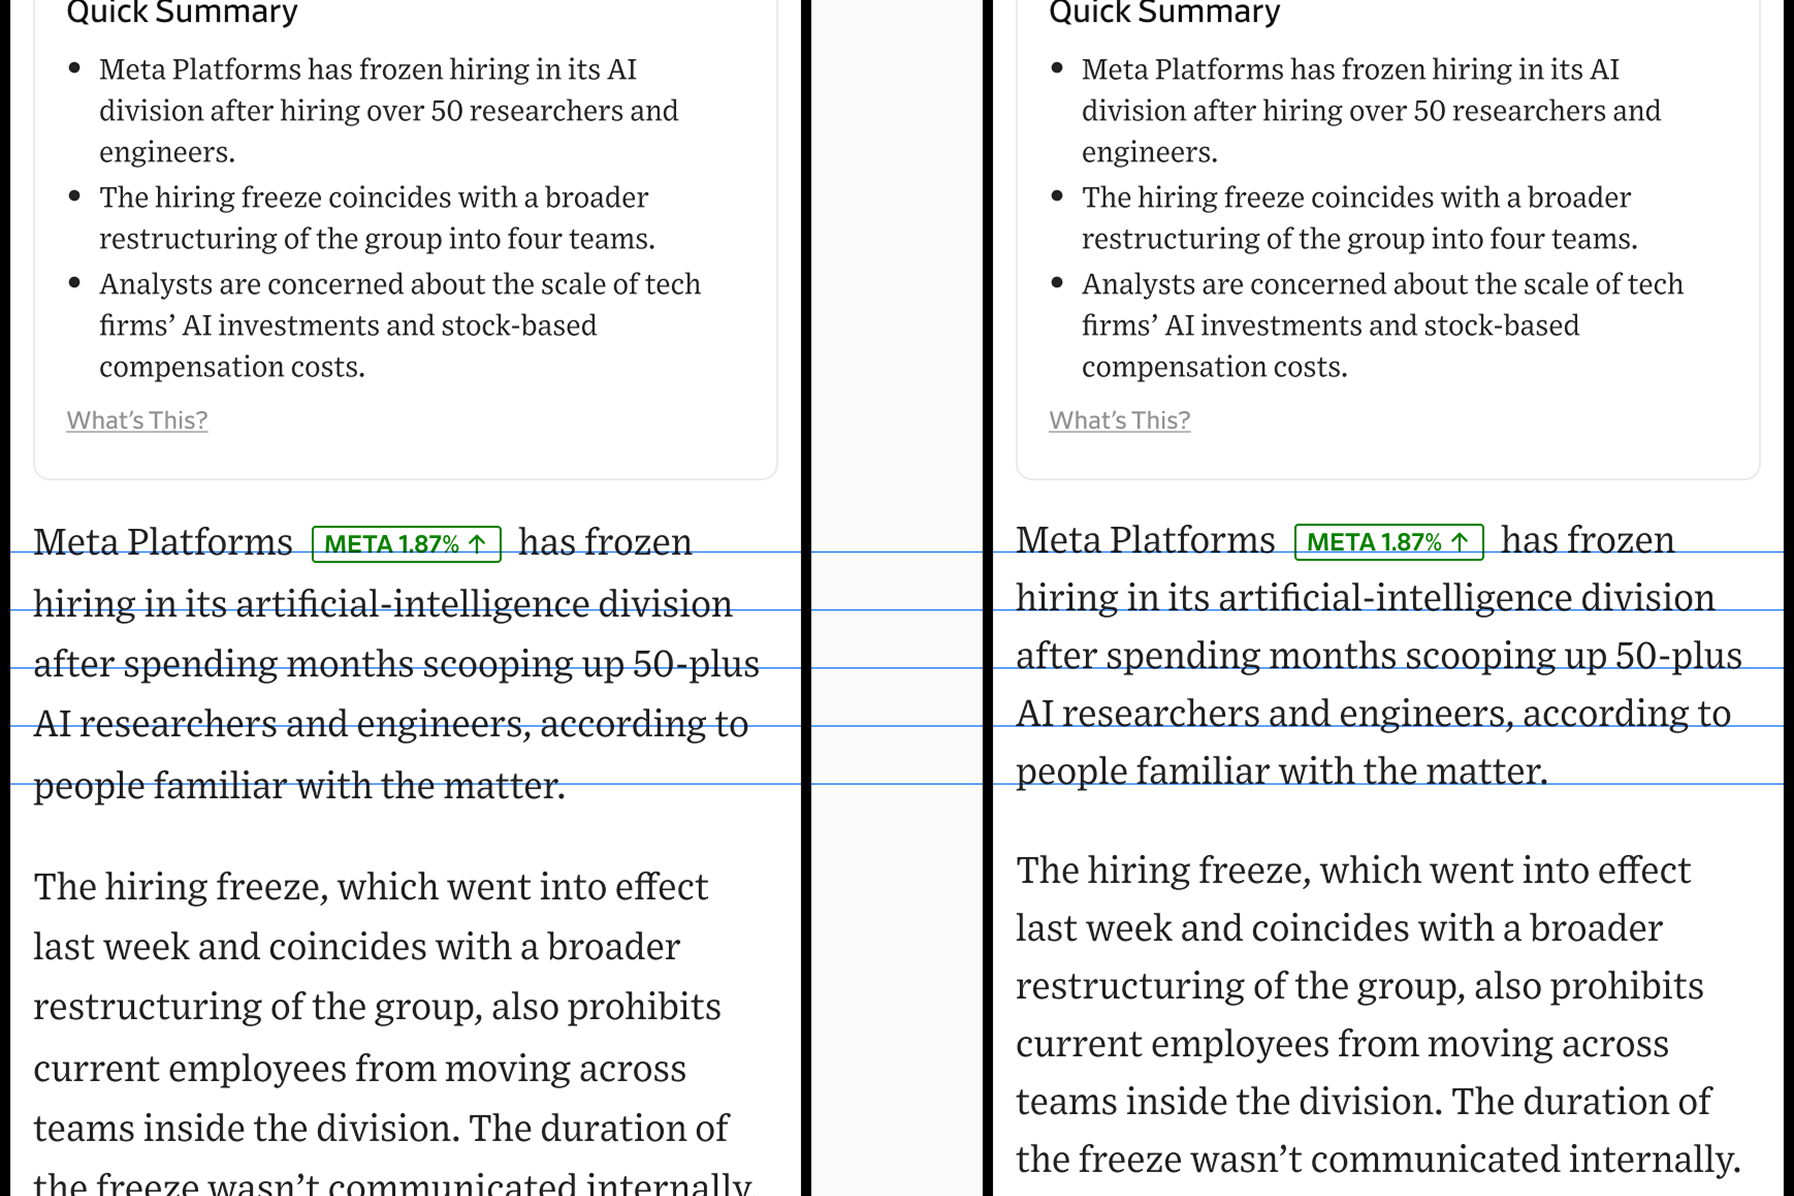
Task: Click the up arrow in left META ticker badge
Action: pyautogui.click(x=478, y=544)
